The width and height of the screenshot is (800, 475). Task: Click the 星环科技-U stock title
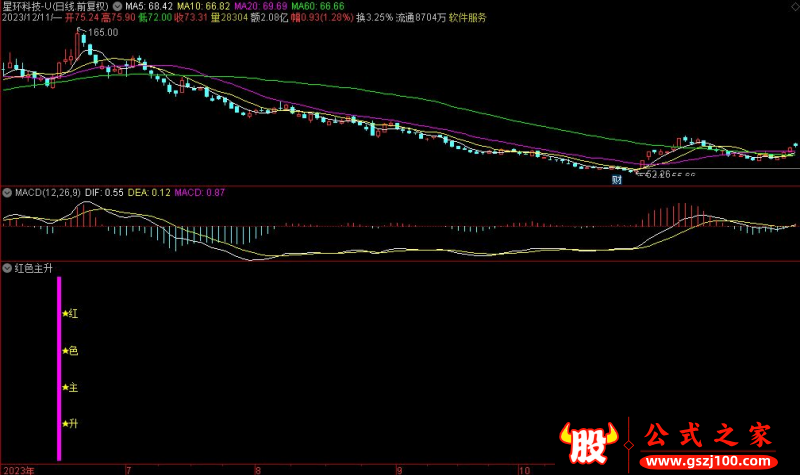28,5
